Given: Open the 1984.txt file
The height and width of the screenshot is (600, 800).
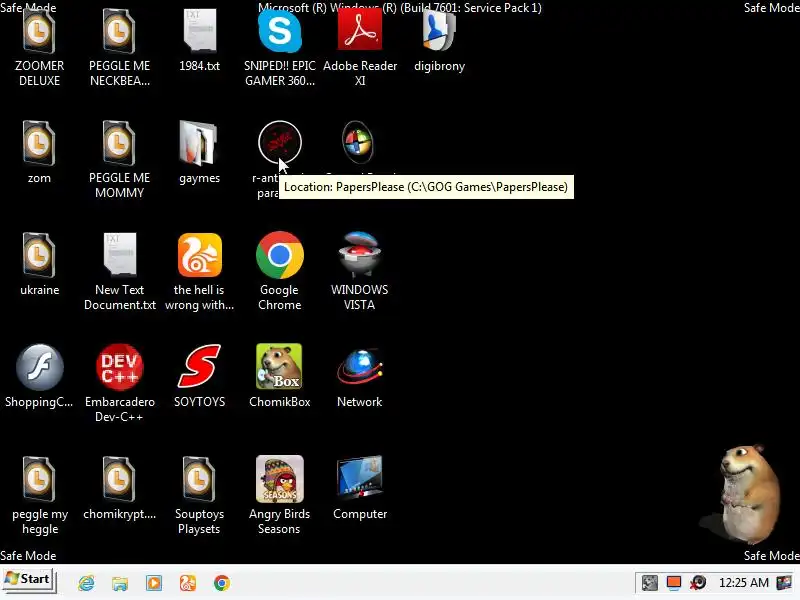Looking at the screenshot, I should tap(199, 31).
